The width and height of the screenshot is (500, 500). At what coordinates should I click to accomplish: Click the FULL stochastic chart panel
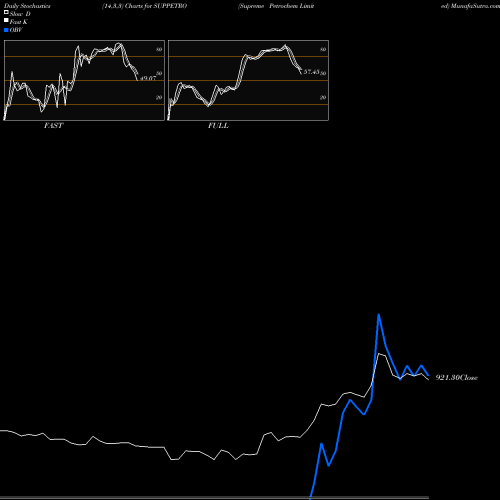pos(248,80)
